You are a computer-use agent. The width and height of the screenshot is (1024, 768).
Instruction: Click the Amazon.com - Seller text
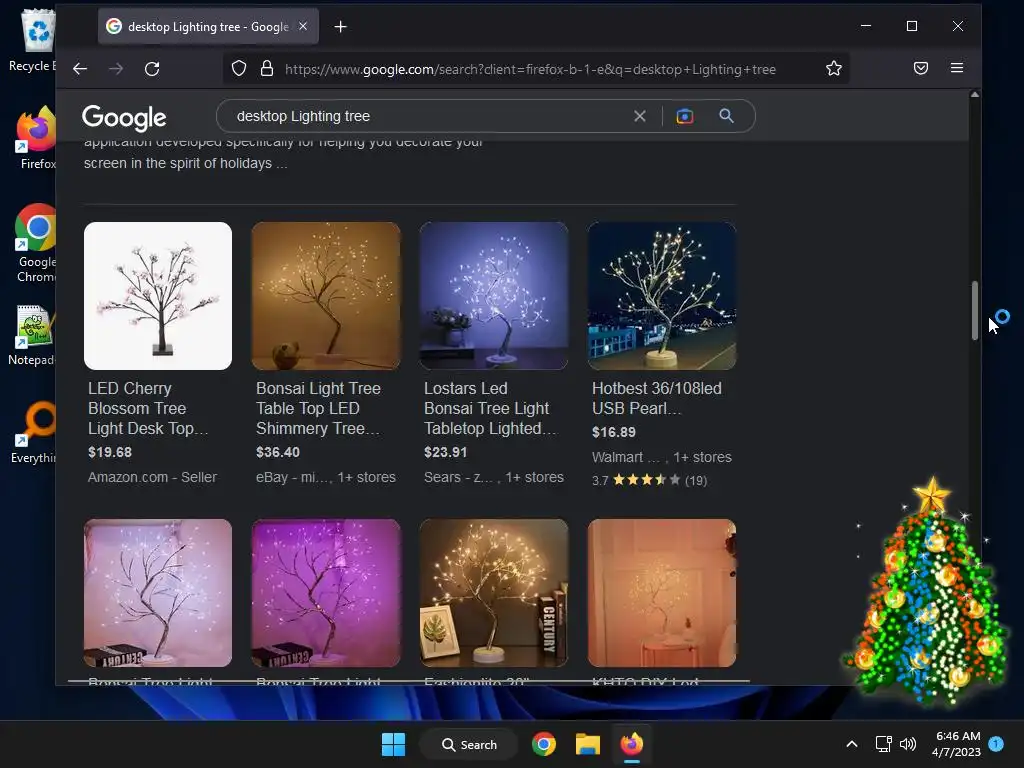[152, 477]
